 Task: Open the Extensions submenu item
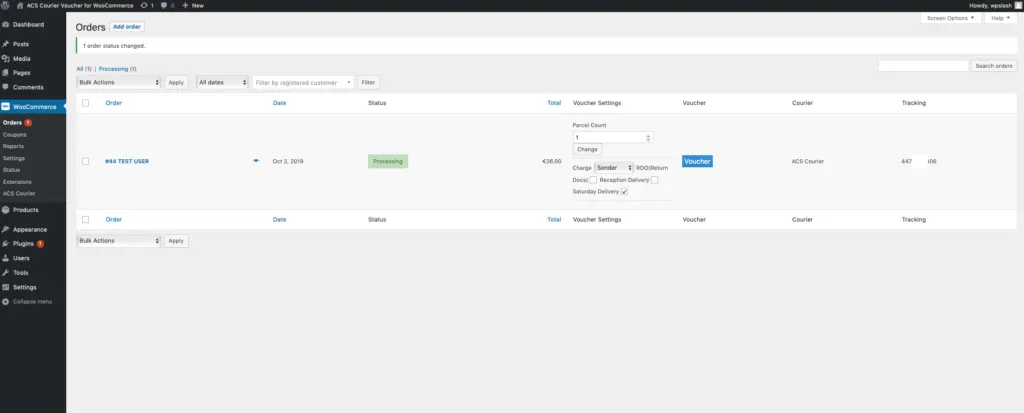[17, 182]
